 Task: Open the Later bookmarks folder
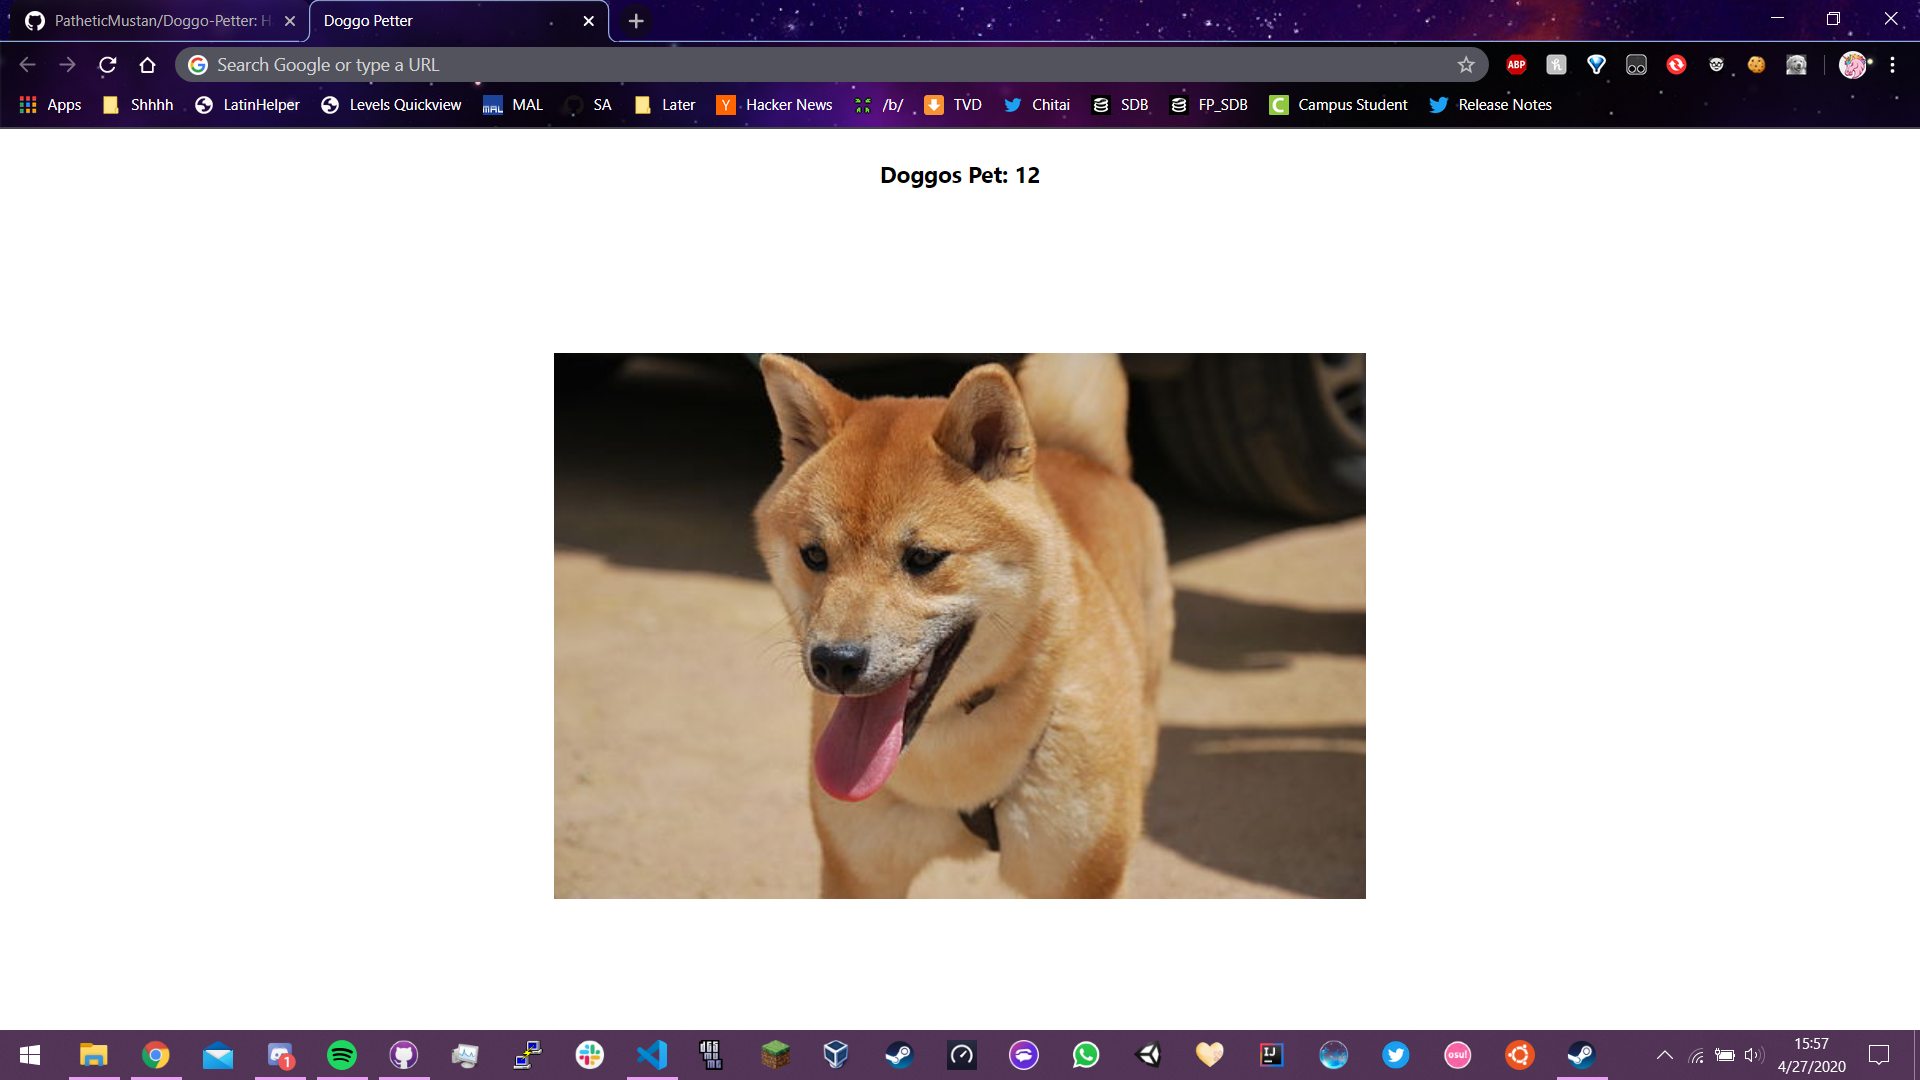pyautogui.click(x=665, y=105)
